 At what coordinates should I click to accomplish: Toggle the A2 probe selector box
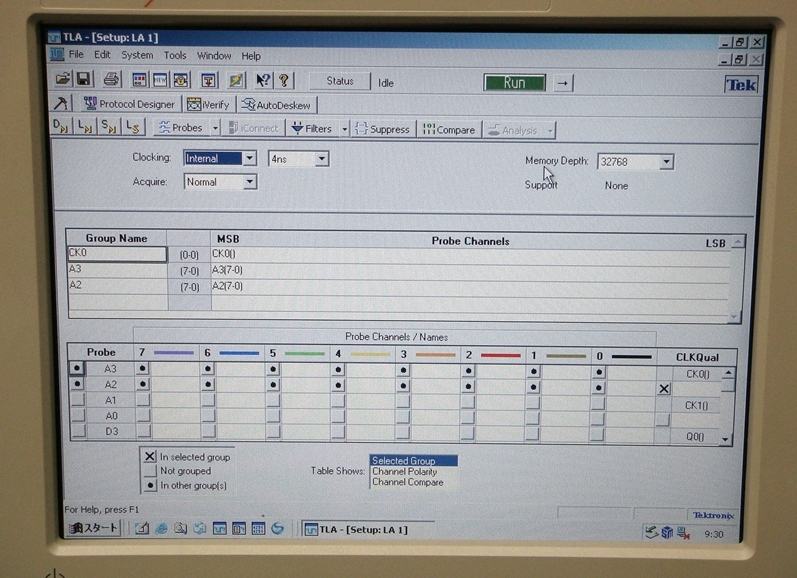tap(77, 383)
